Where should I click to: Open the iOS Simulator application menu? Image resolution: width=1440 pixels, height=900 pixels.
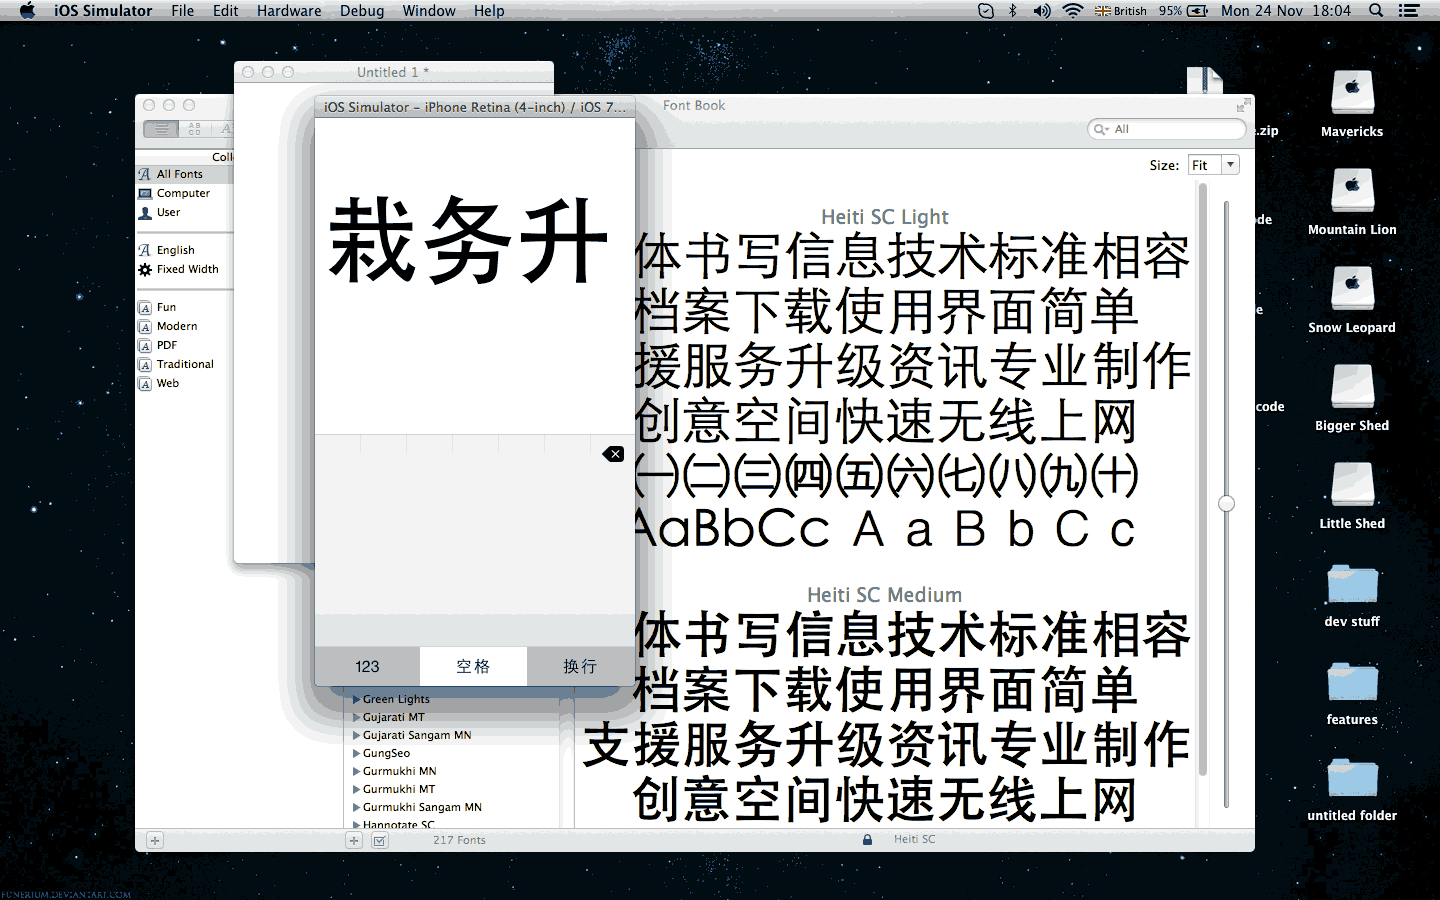(x=103, y=11)
